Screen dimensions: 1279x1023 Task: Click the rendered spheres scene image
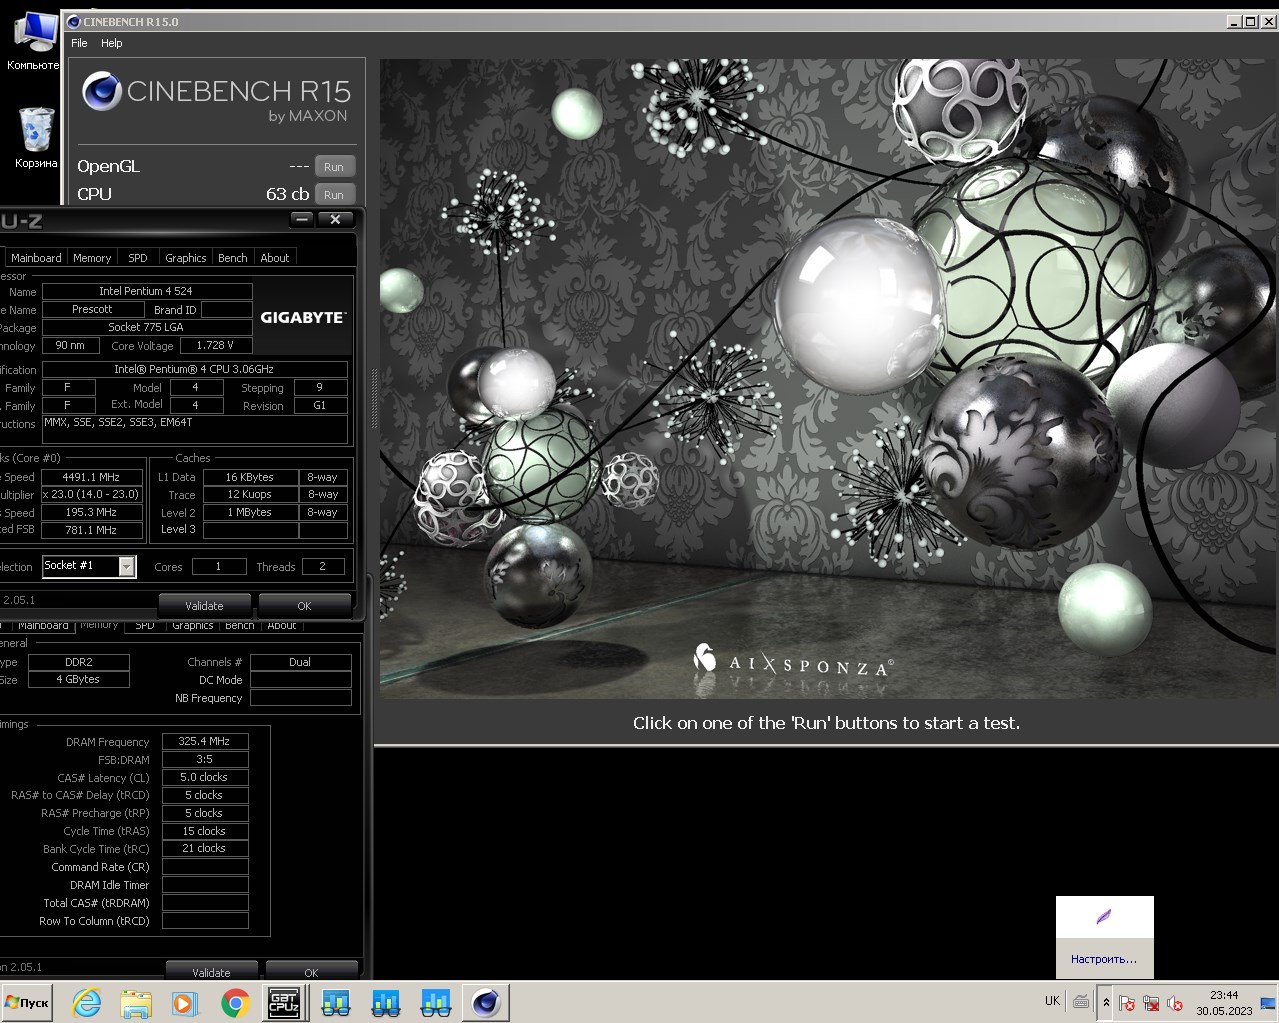click(828, 378)
